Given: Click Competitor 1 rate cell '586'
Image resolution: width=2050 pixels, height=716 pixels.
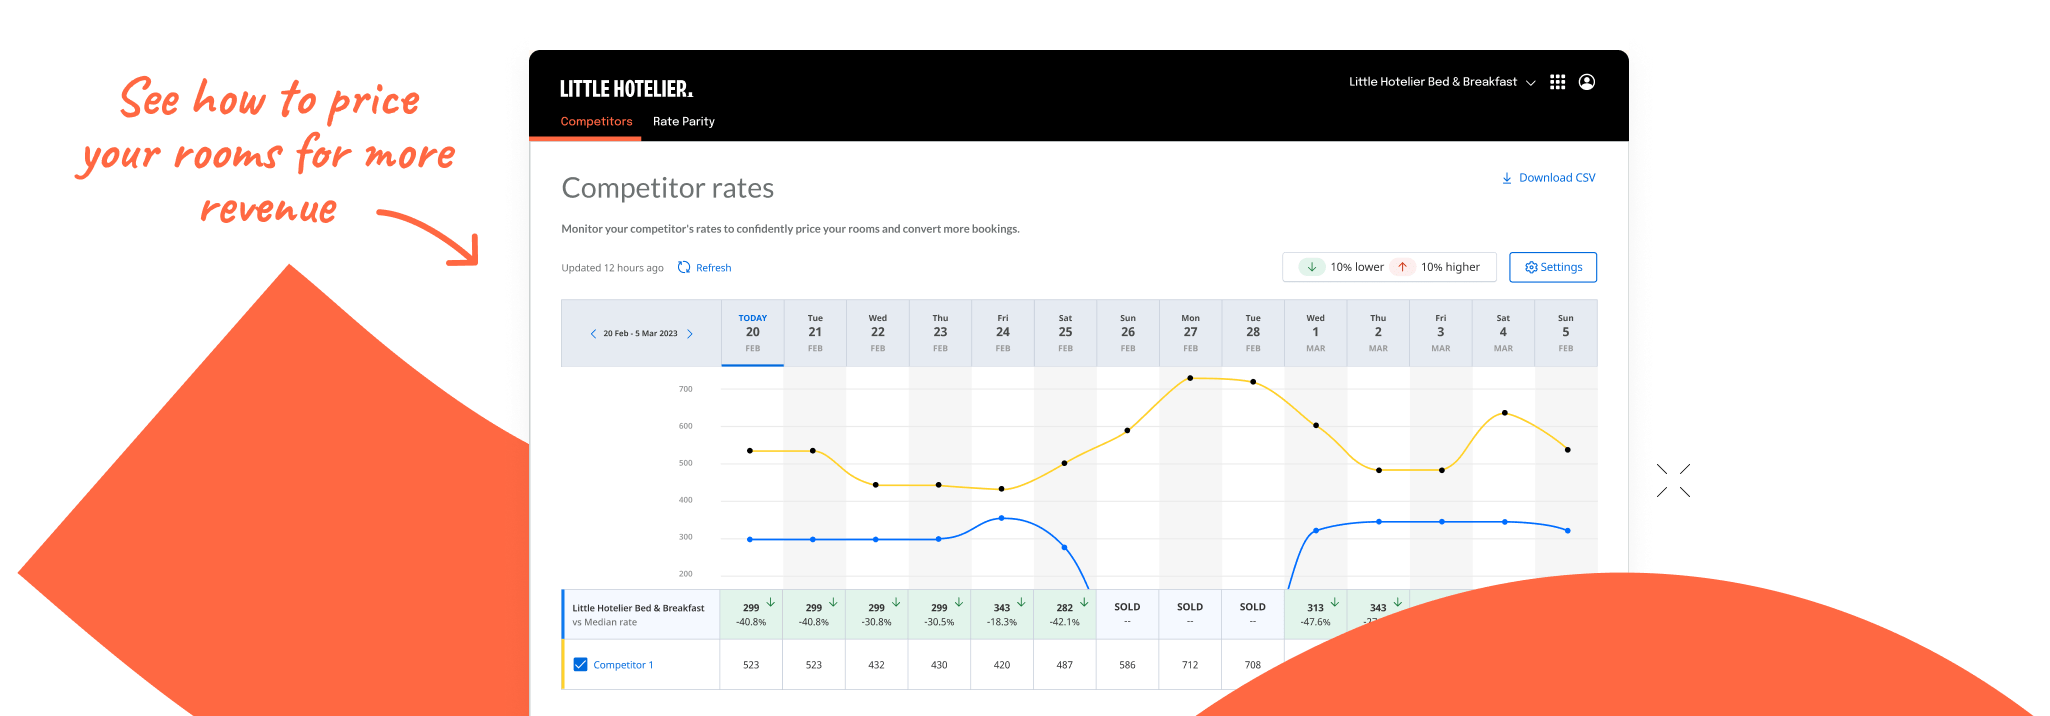Looking at the screenshot, I should tap(1127, 665).
